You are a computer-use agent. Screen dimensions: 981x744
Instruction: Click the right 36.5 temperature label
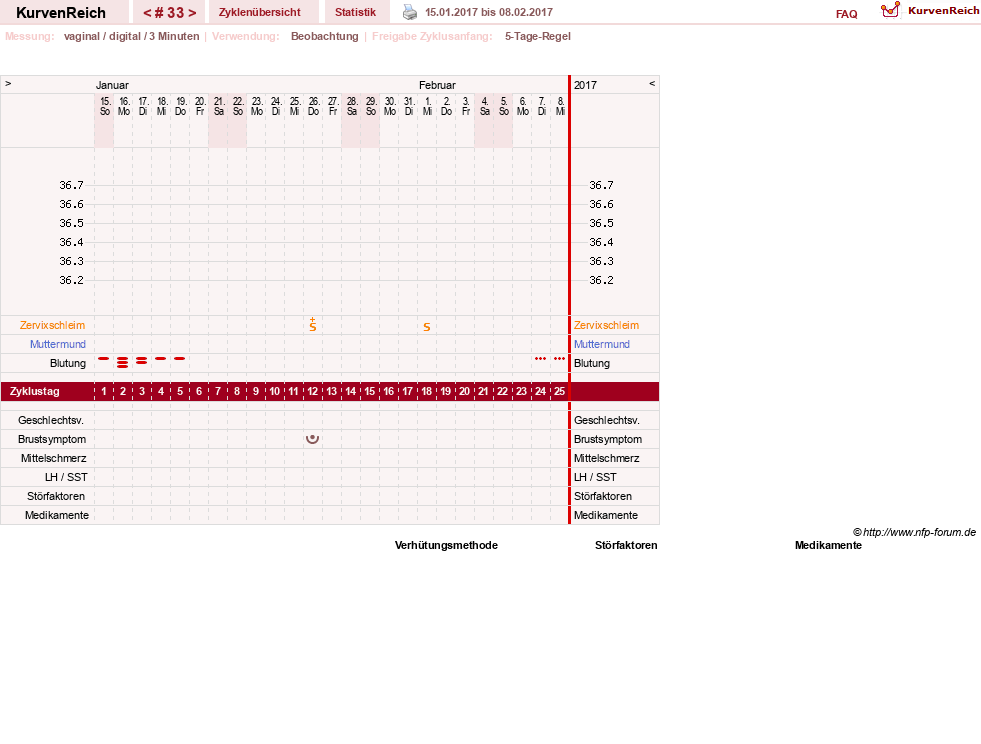coord(601,223)
